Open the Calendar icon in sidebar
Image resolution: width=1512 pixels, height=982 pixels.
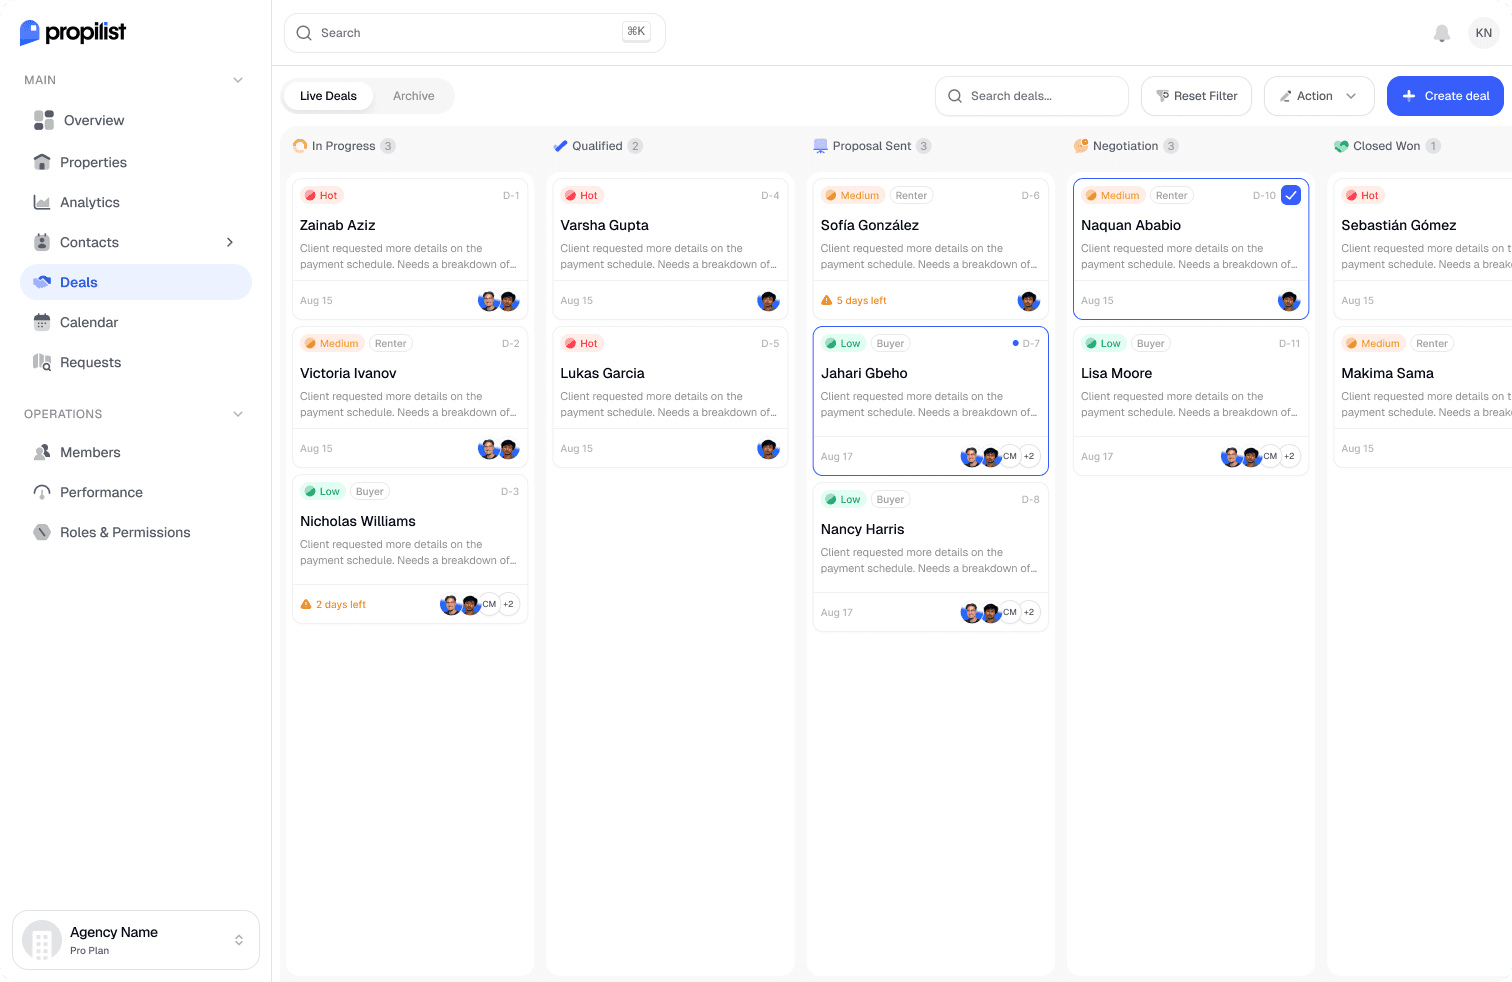click(42, 322)
